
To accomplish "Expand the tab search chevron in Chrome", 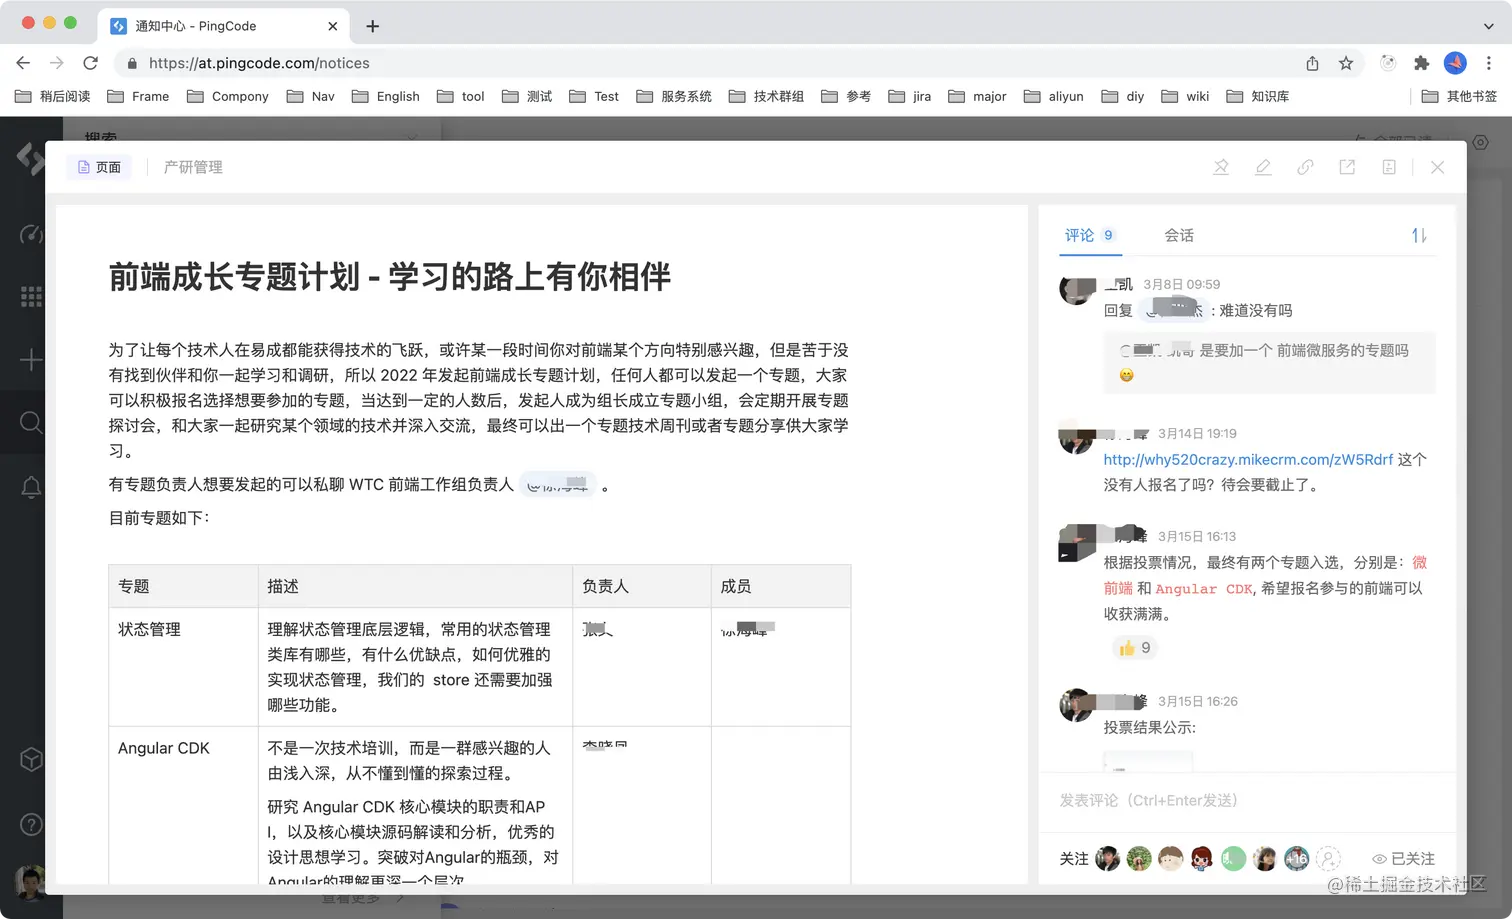I will click(1488, 26).
